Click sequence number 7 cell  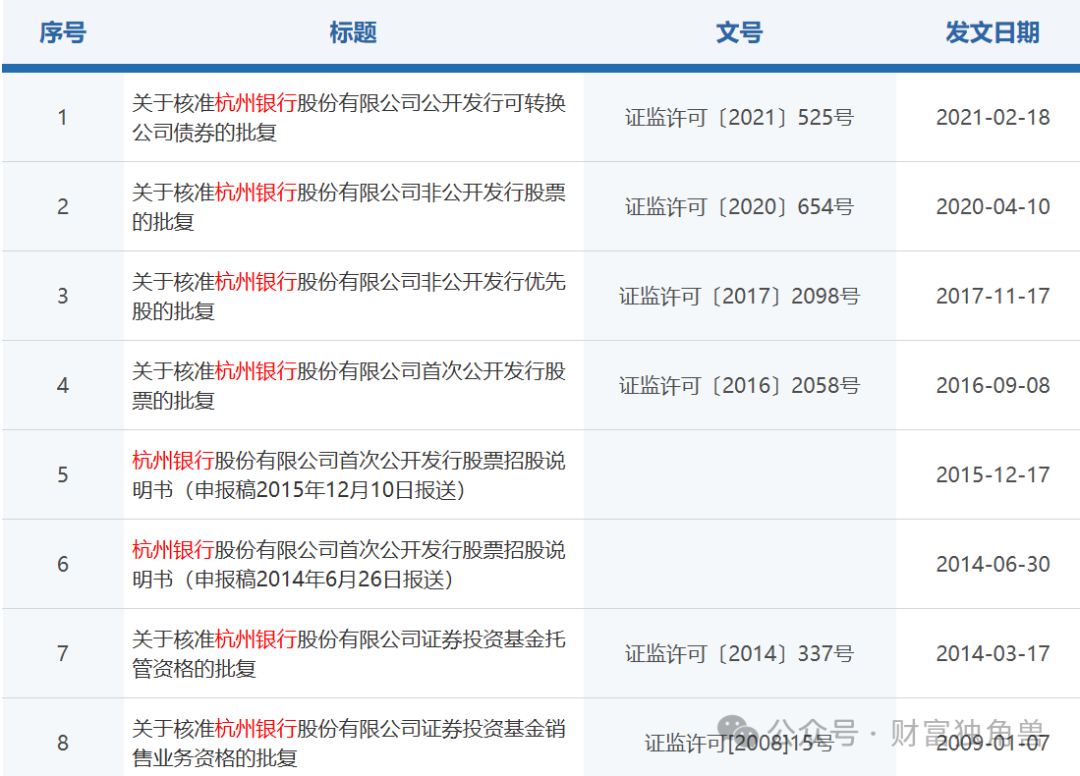pyautogui.click(x=63, y=653)
